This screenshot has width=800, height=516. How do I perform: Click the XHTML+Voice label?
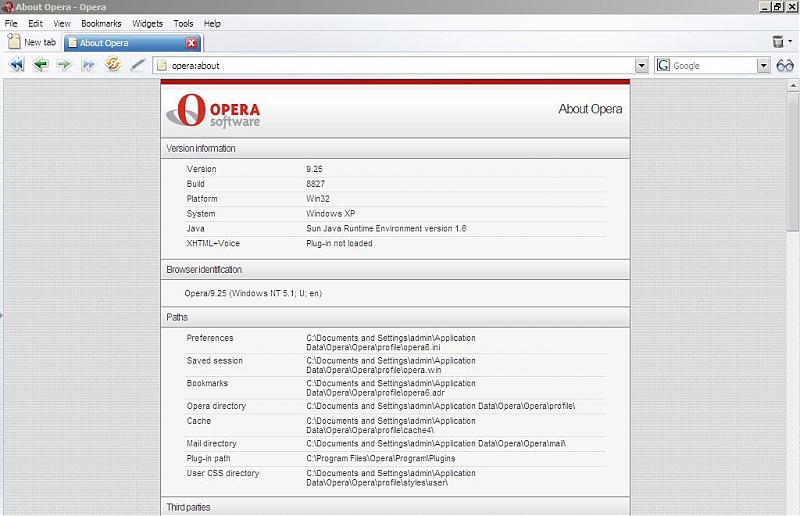click(x=213, y=243)
